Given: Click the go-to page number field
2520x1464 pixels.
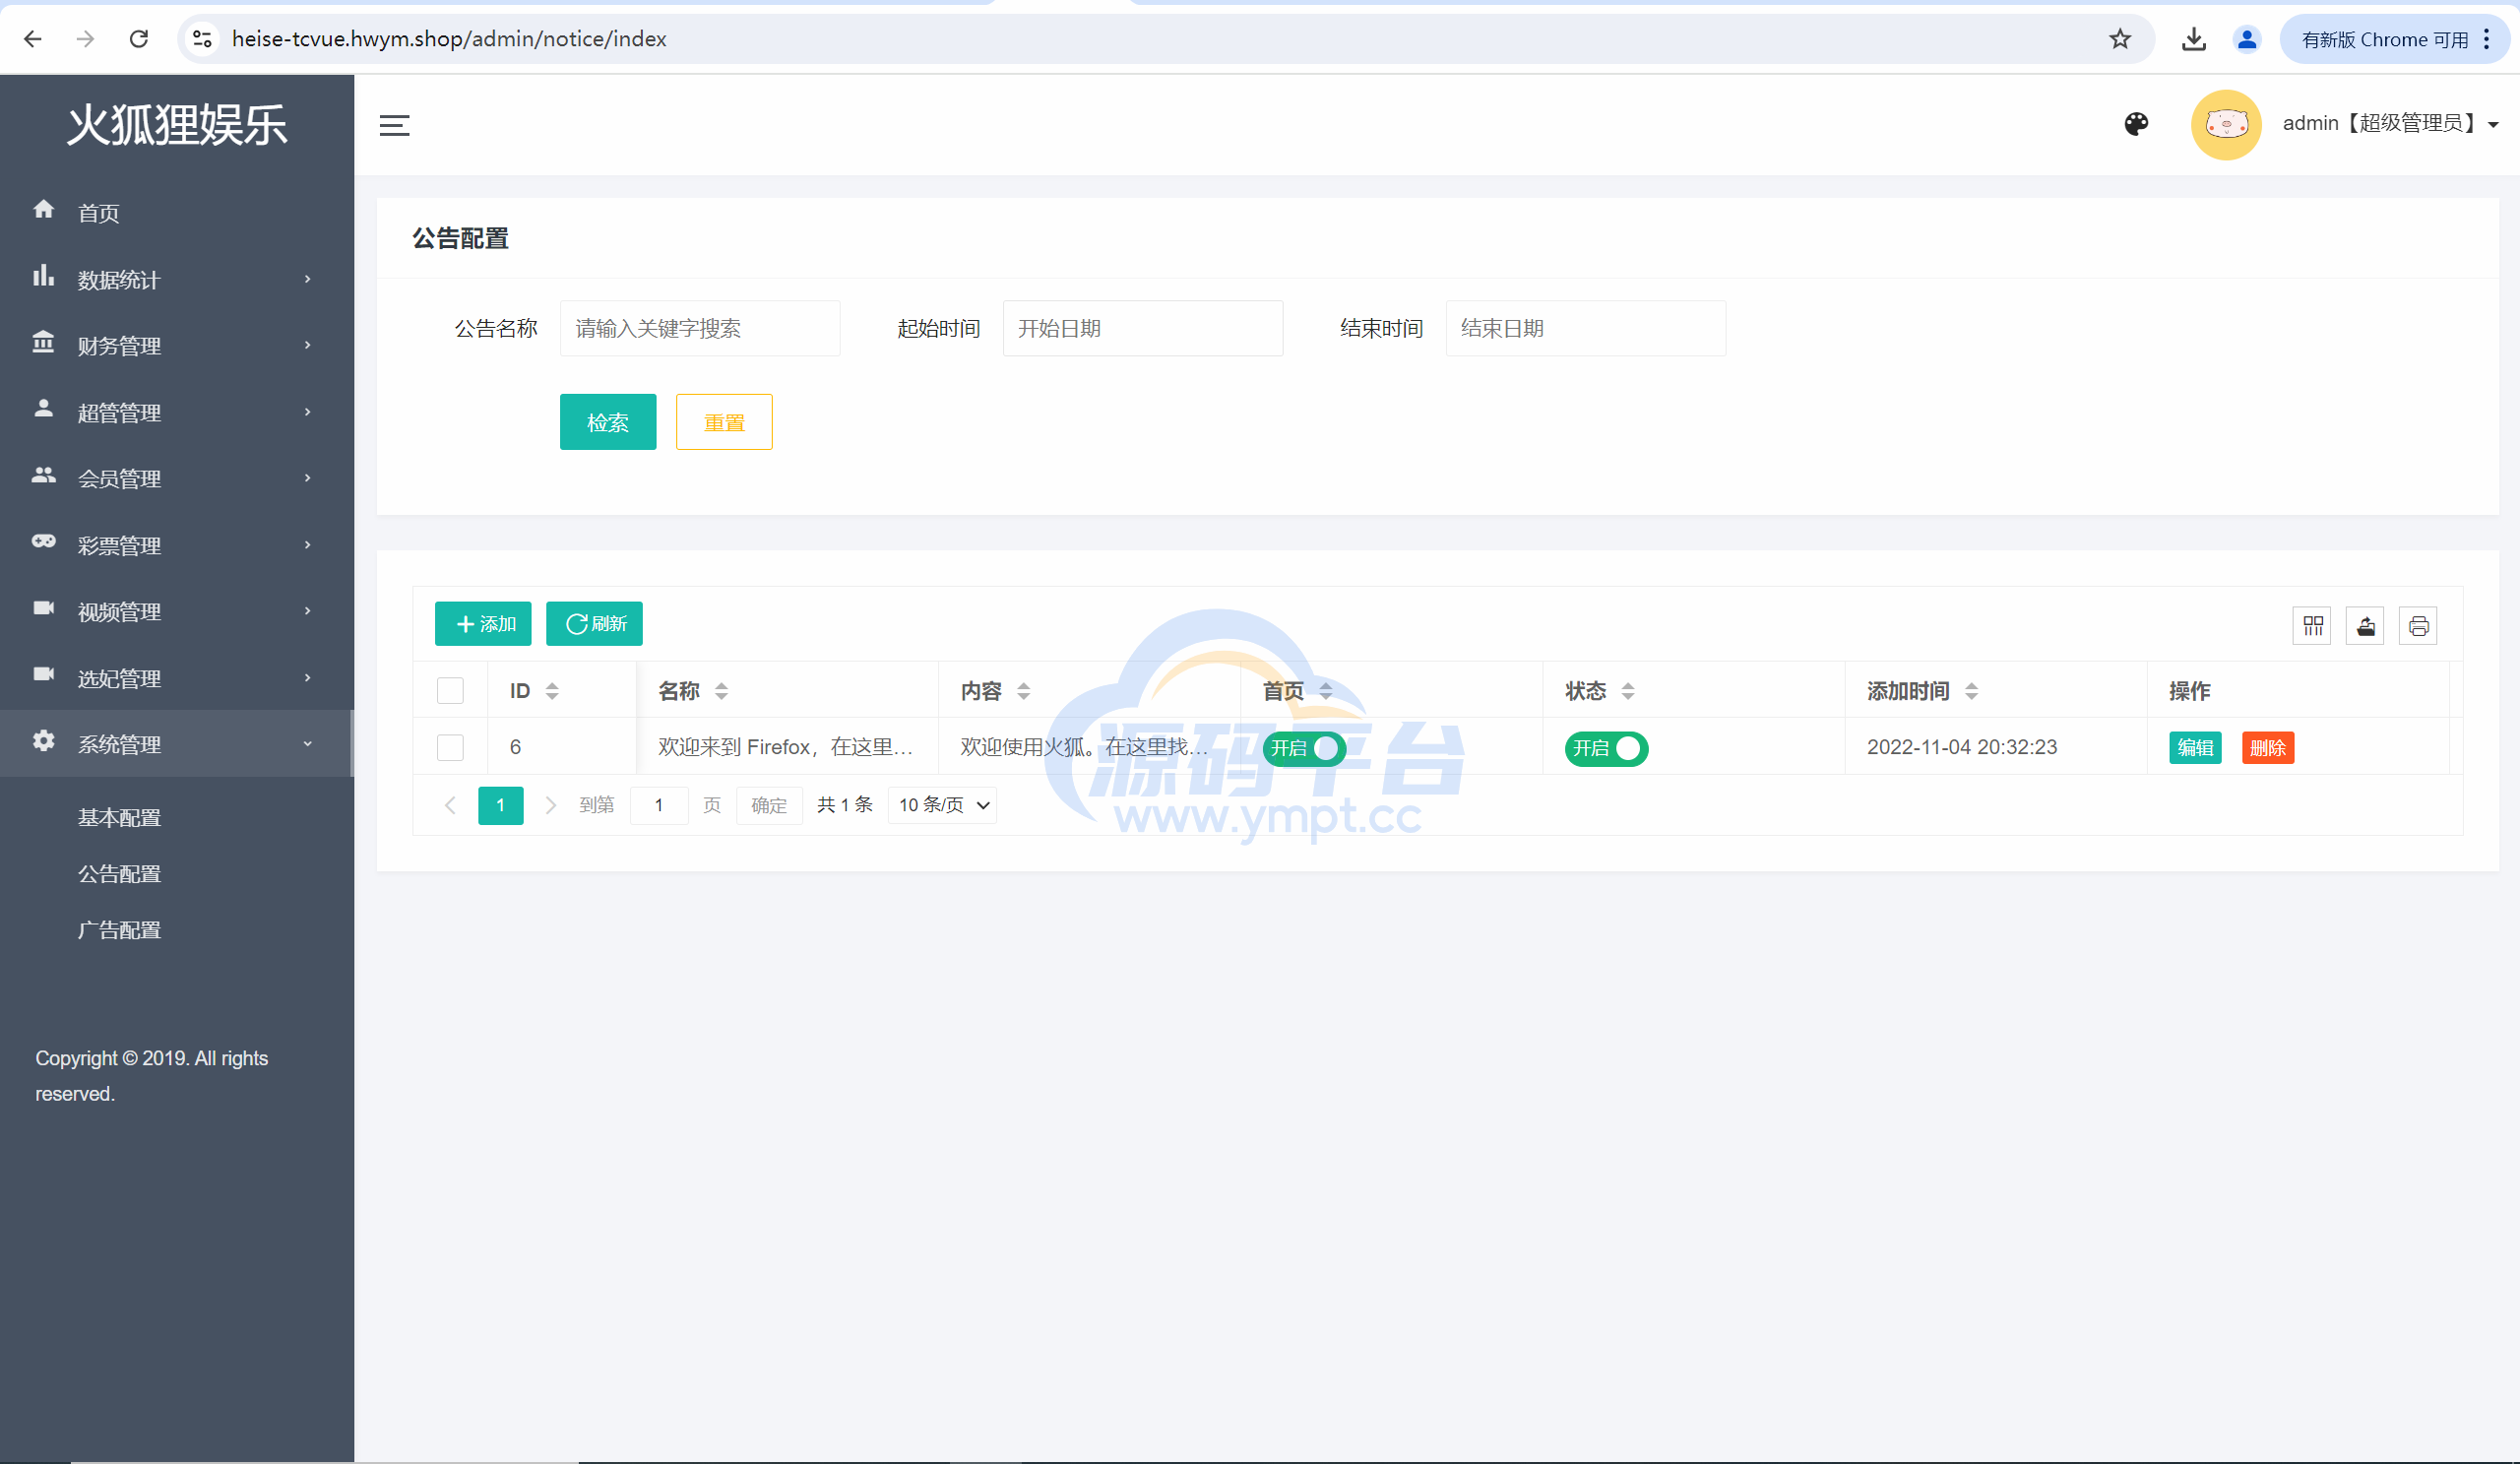Looking at the screenshot, I should pos(659,806).
